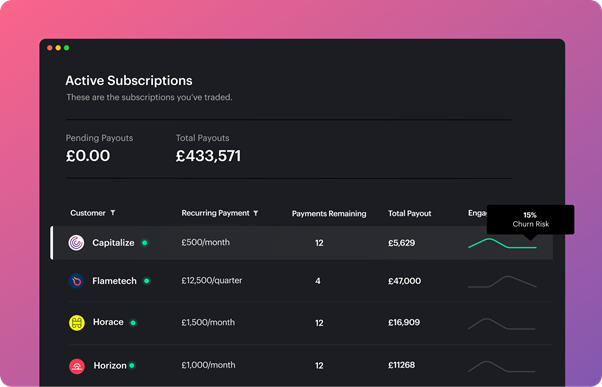Image resolution: width=602 pixels, height=387 pixels.
Task: Select the Capitalize customer name
Action: (113, 243)
